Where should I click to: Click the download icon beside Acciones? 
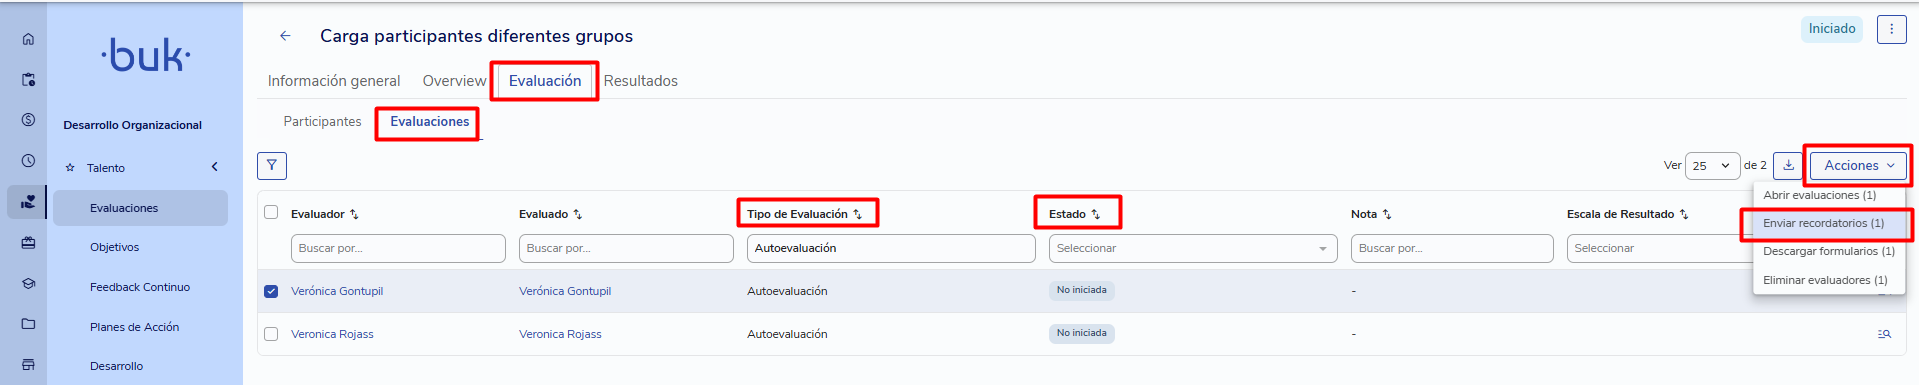1789,165
